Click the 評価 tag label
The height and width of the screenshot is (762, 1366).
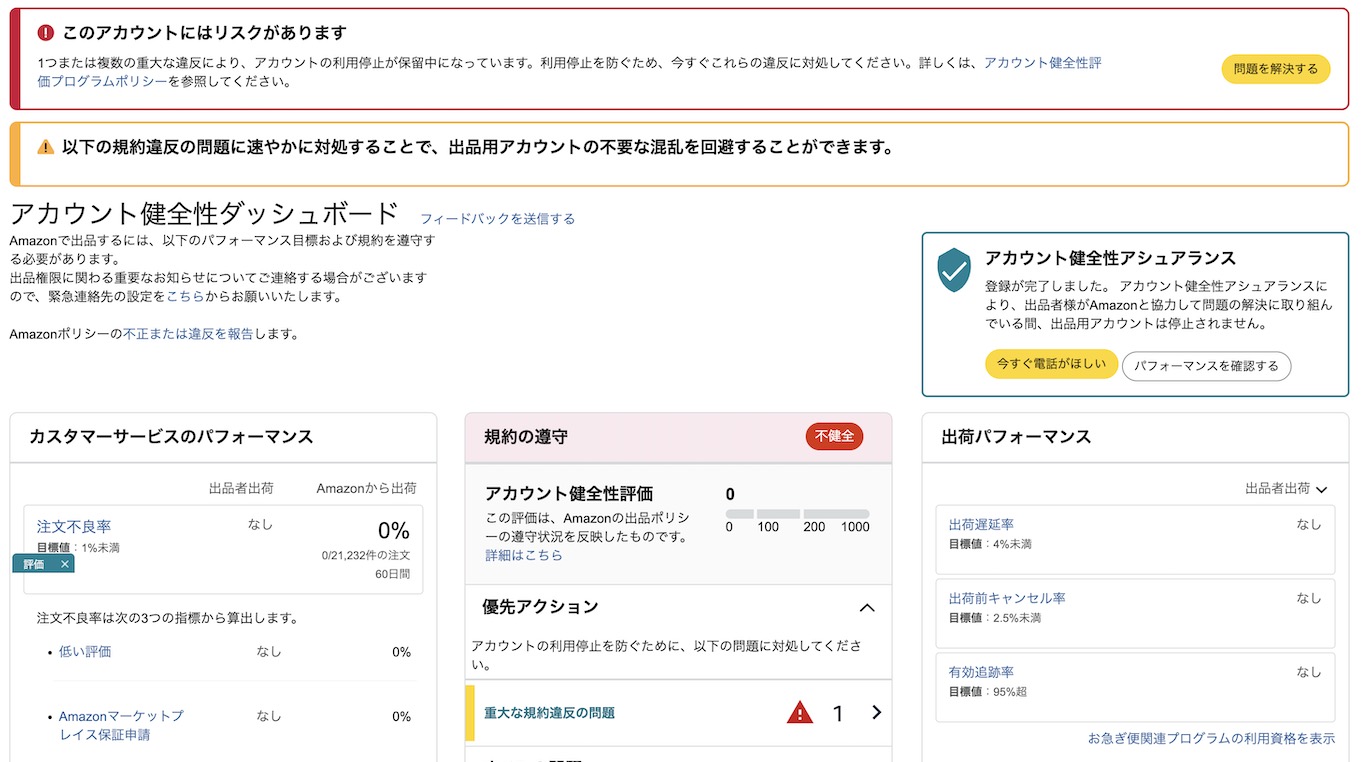[x=34, y=564]
